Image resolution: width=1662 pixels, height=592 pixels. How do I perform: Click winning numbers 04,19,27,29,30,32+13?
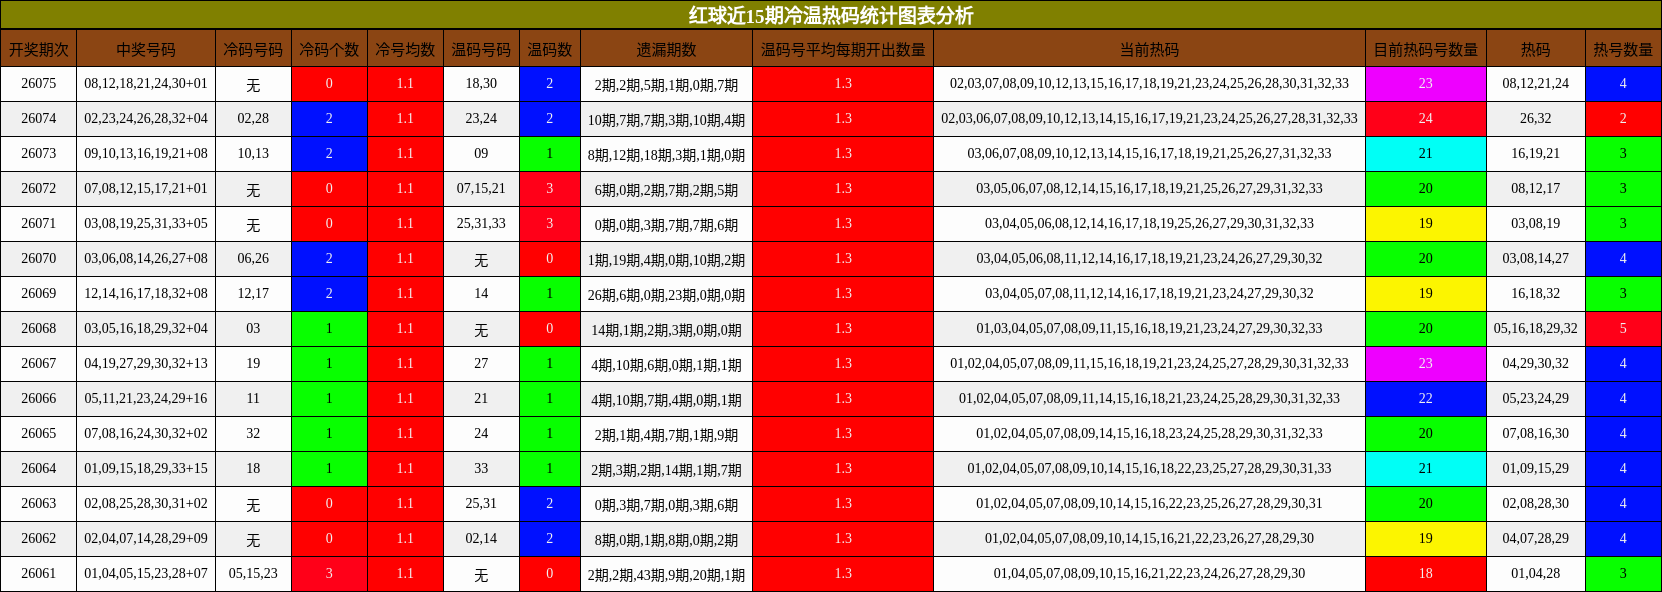(x=146, y=364)
